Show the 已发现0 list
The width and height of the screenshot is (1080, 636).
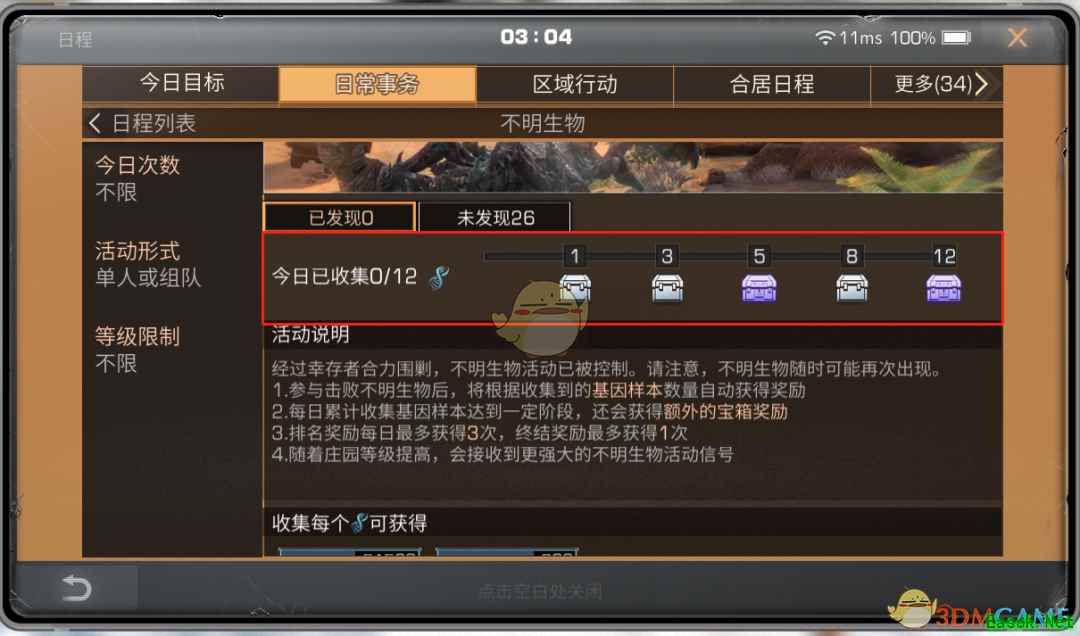tap(340, 217)
